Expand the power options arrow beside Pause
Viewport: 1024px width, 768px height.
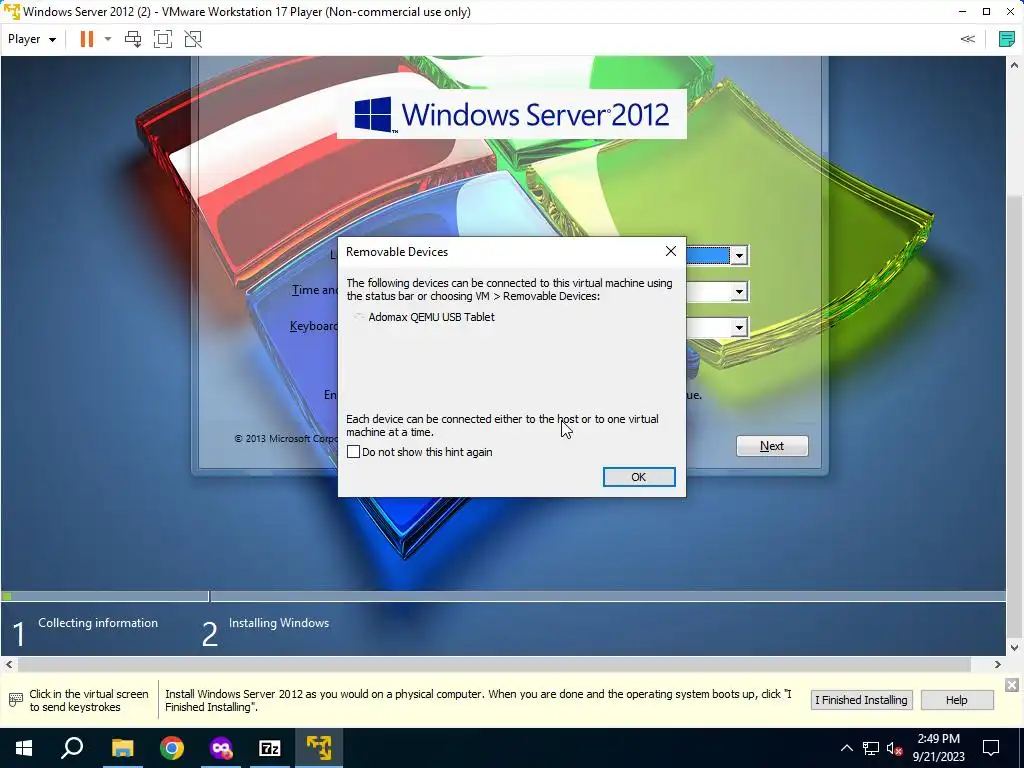coord(108,39)
